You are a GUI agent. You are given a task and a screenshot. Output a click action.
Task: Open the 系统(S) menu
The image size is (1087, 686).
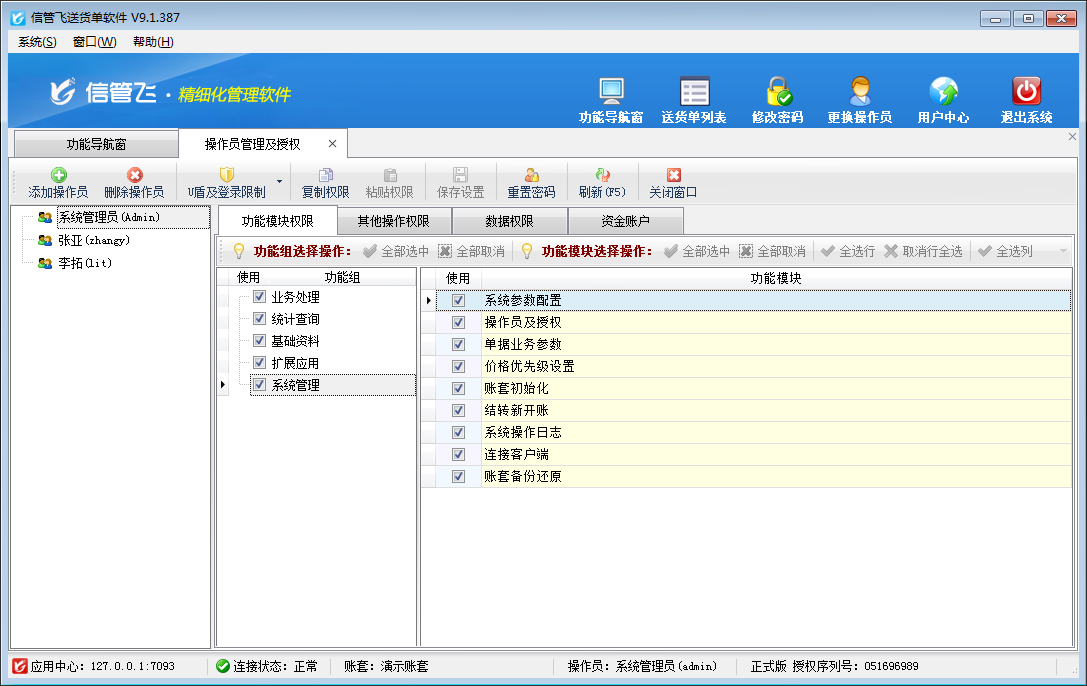point(37,42)
